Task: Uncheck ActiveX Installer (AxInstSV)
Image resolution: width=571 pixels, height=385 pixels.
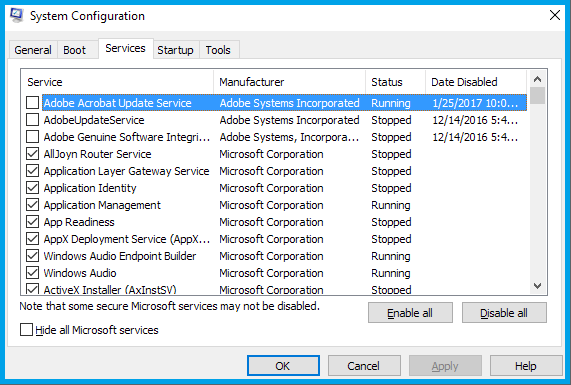Action: [32, 289]
